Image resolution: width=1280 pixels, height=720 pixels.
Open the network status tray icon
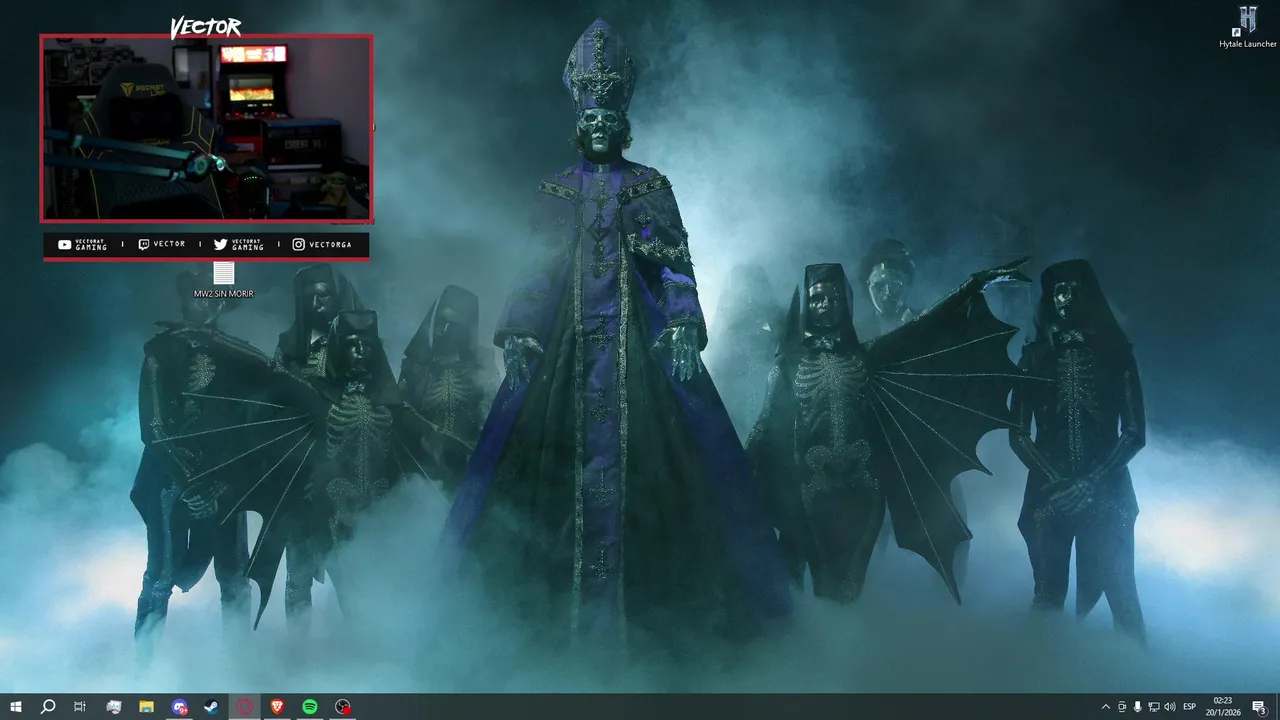[1154, 707]
